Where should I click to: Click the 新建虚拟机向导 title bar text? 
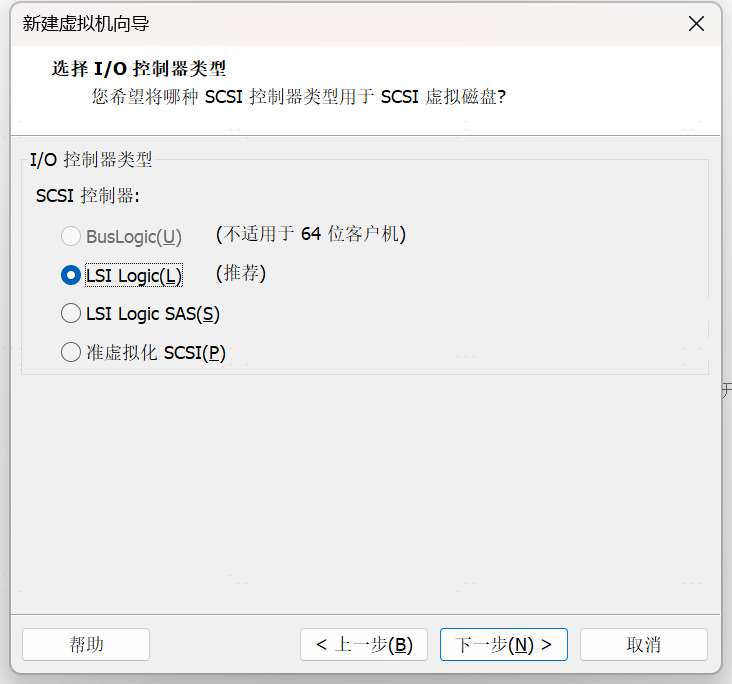pyautogui.click(x=86, y=24)
